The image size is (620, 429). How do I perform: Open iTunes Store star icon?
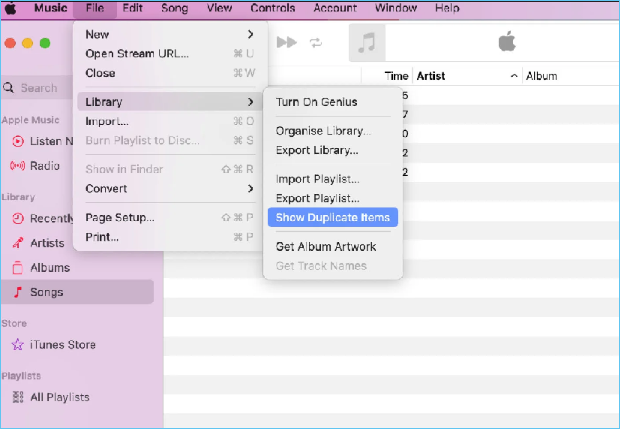(x=17, y=345)
